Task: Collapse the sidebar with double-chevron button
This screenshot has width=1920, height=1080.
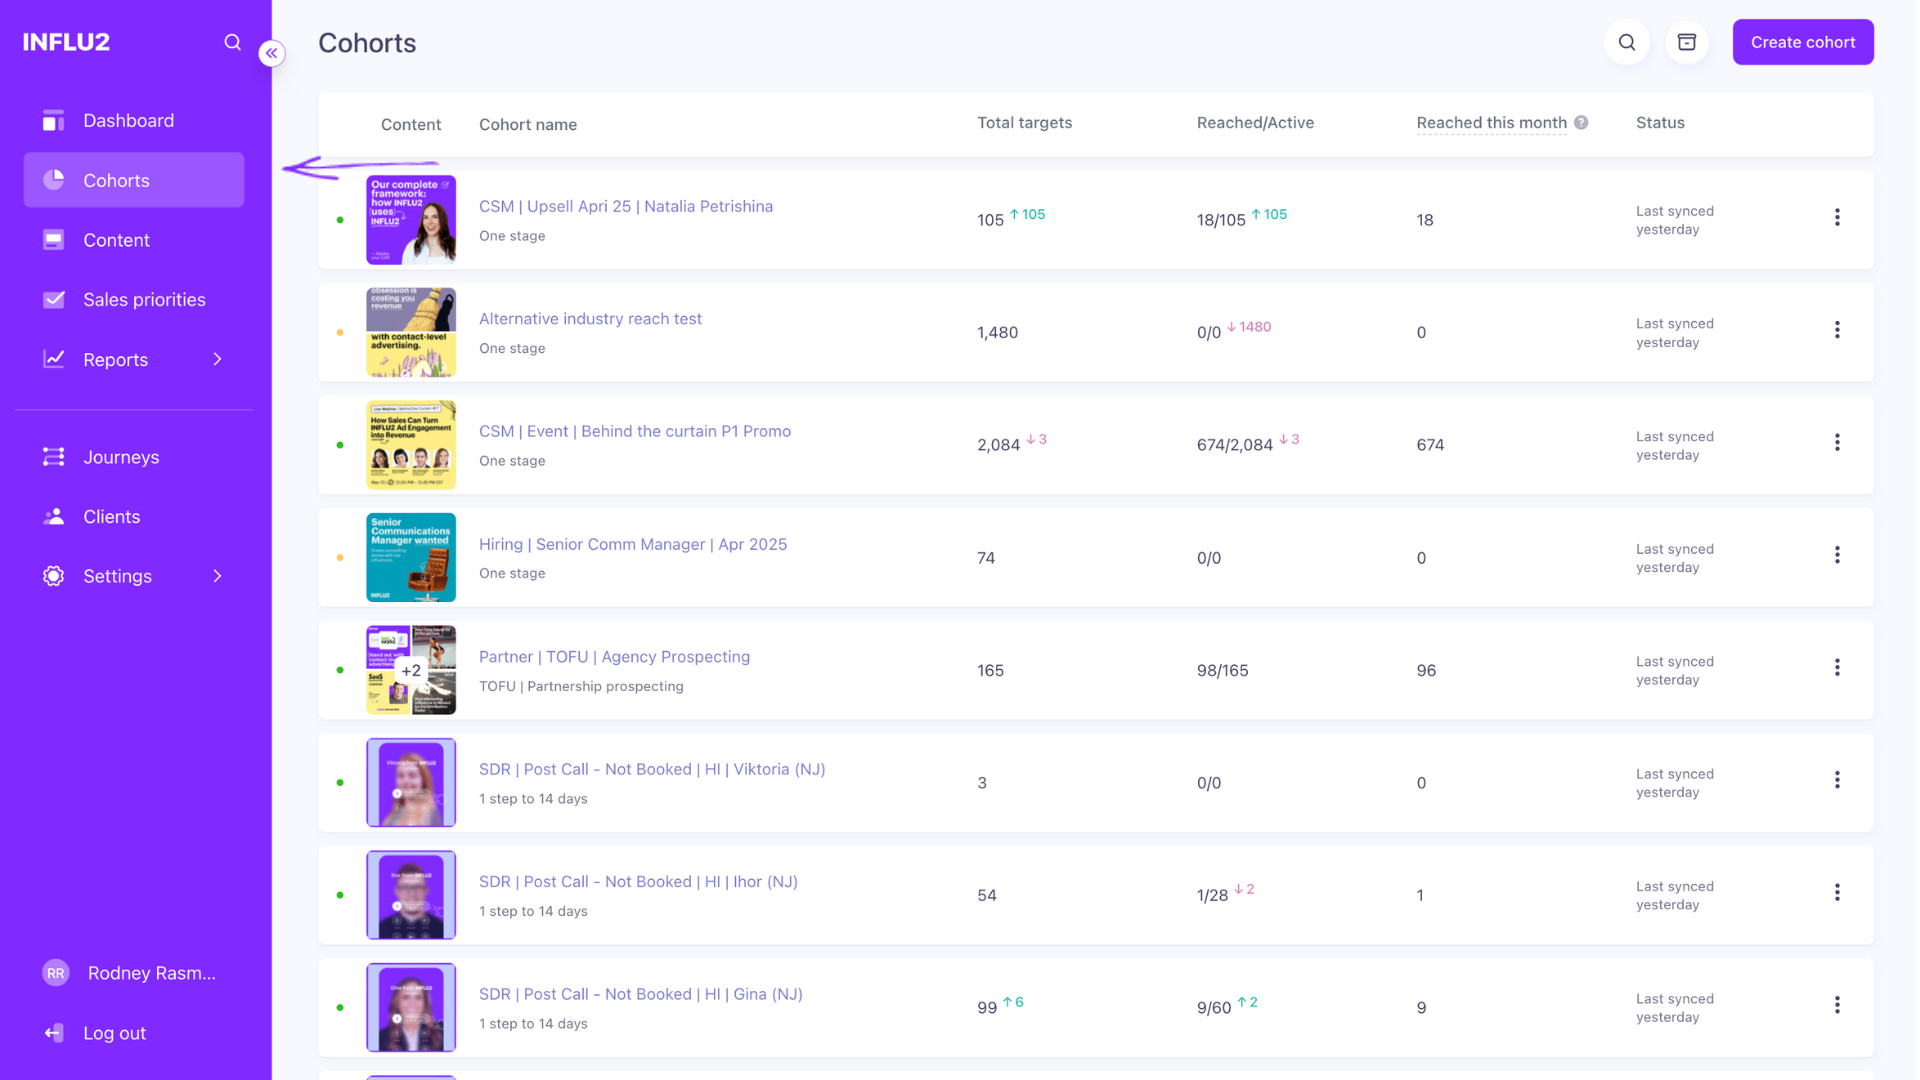Action: [272, 53]
